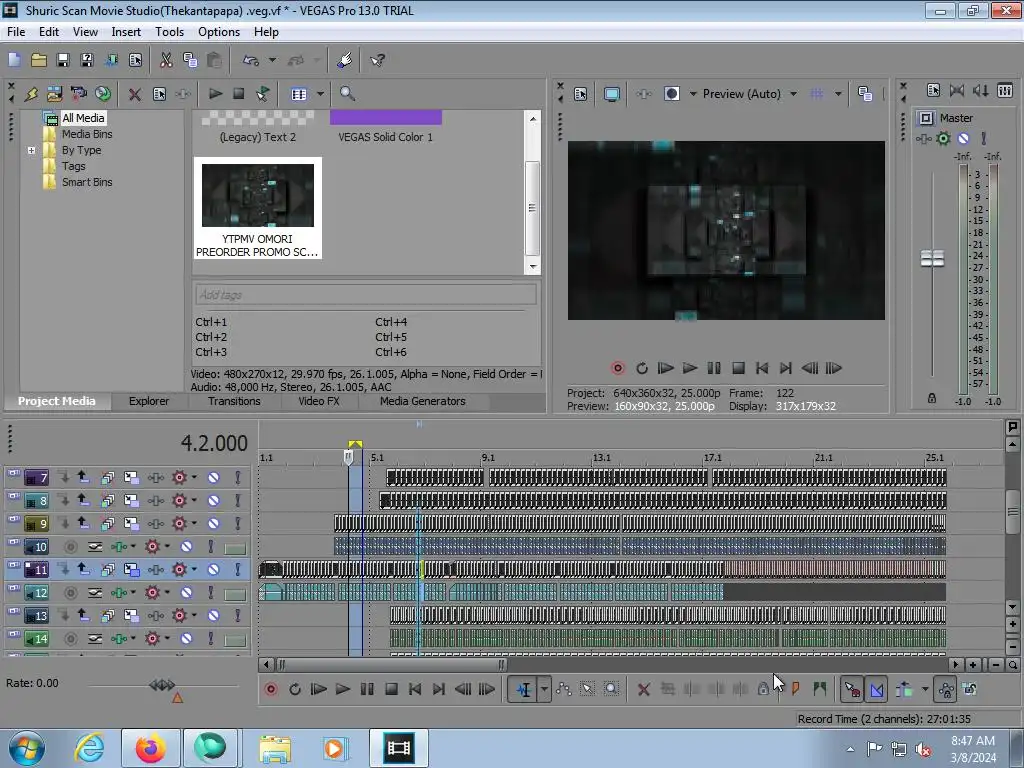Select the Normal Edit tool
Screen dimensions: 1024x768
pyautogui.click(x=523, y=689)
